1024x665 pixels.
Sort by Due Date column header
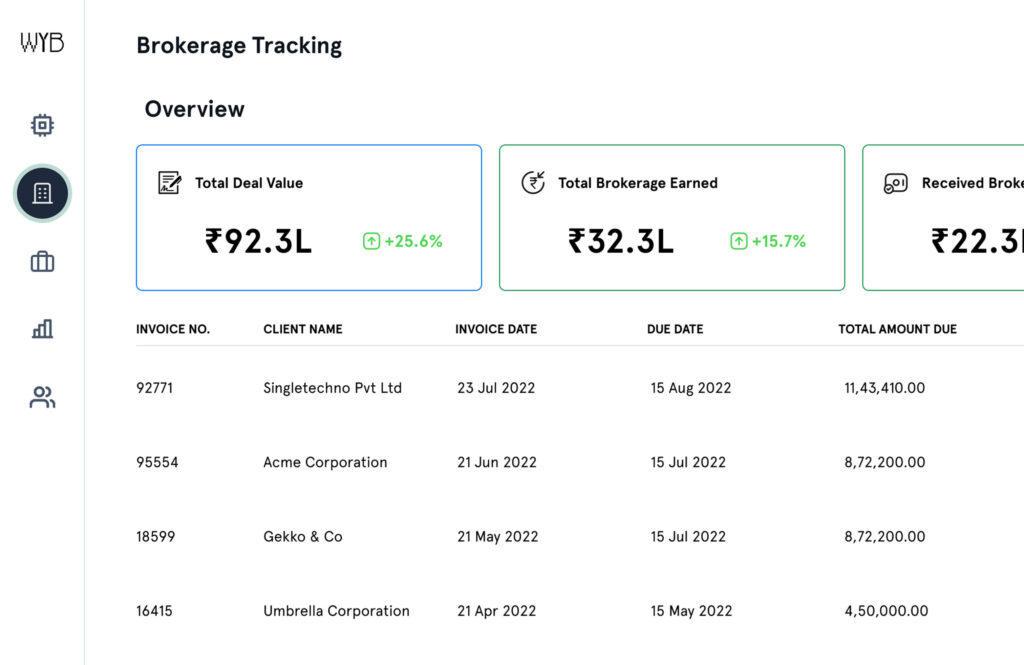click(x=675, y=329)
